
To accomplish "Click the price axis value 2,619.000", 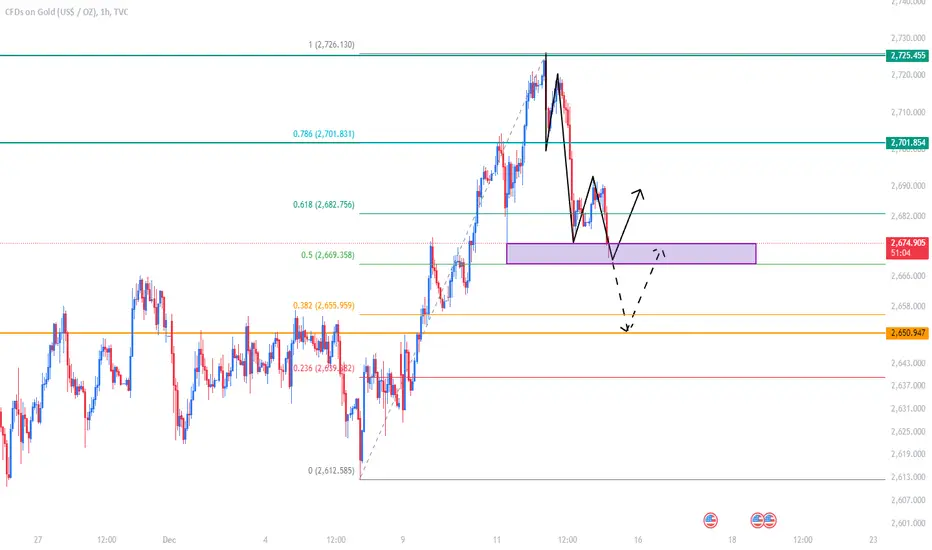I will (x=908, y=454).
